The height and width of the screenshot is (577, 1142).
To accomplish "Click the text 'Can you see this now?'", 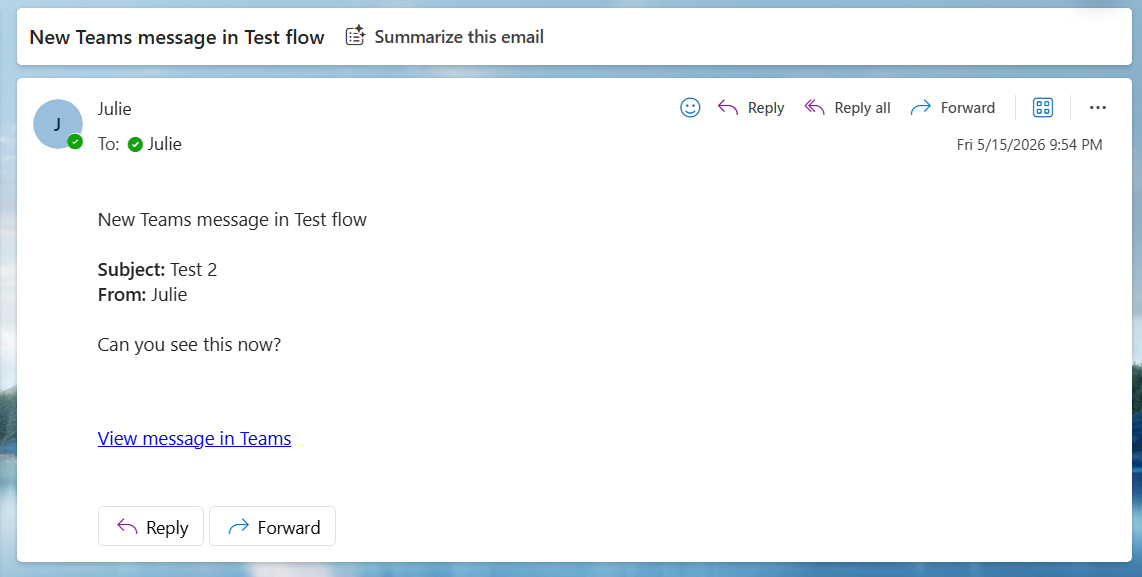I will tap(189, 345).
